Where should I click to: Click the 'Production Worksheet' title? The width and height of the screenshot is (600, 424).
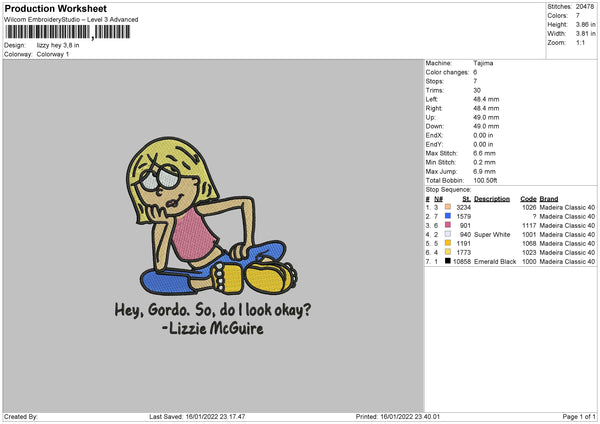[55, 8]
